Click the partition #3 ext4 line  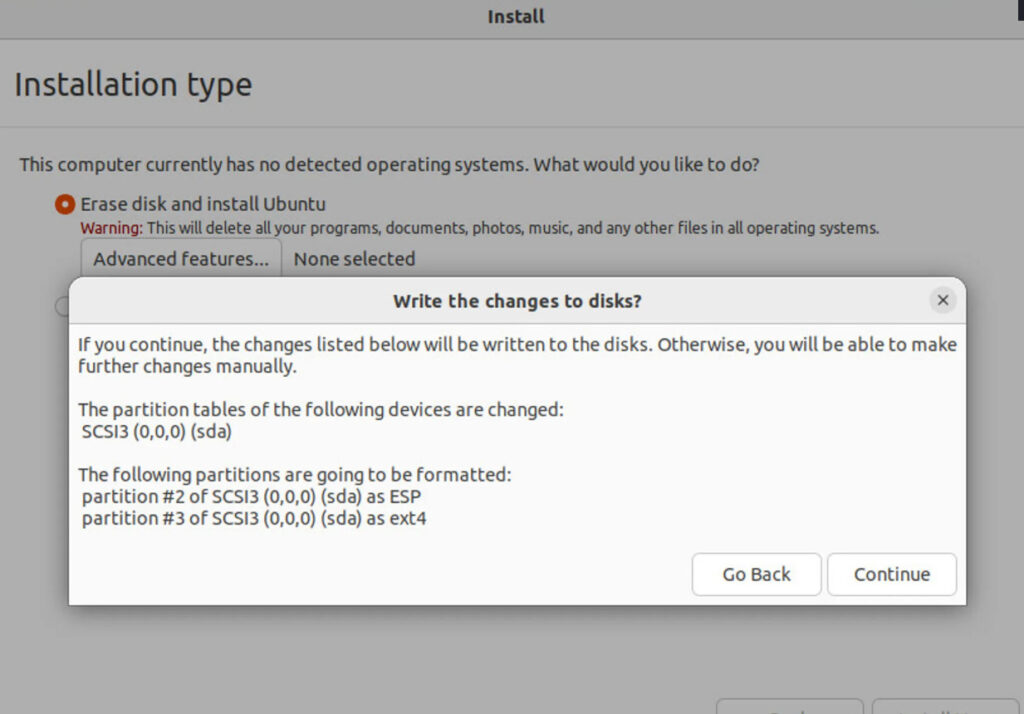coord(254,519)
